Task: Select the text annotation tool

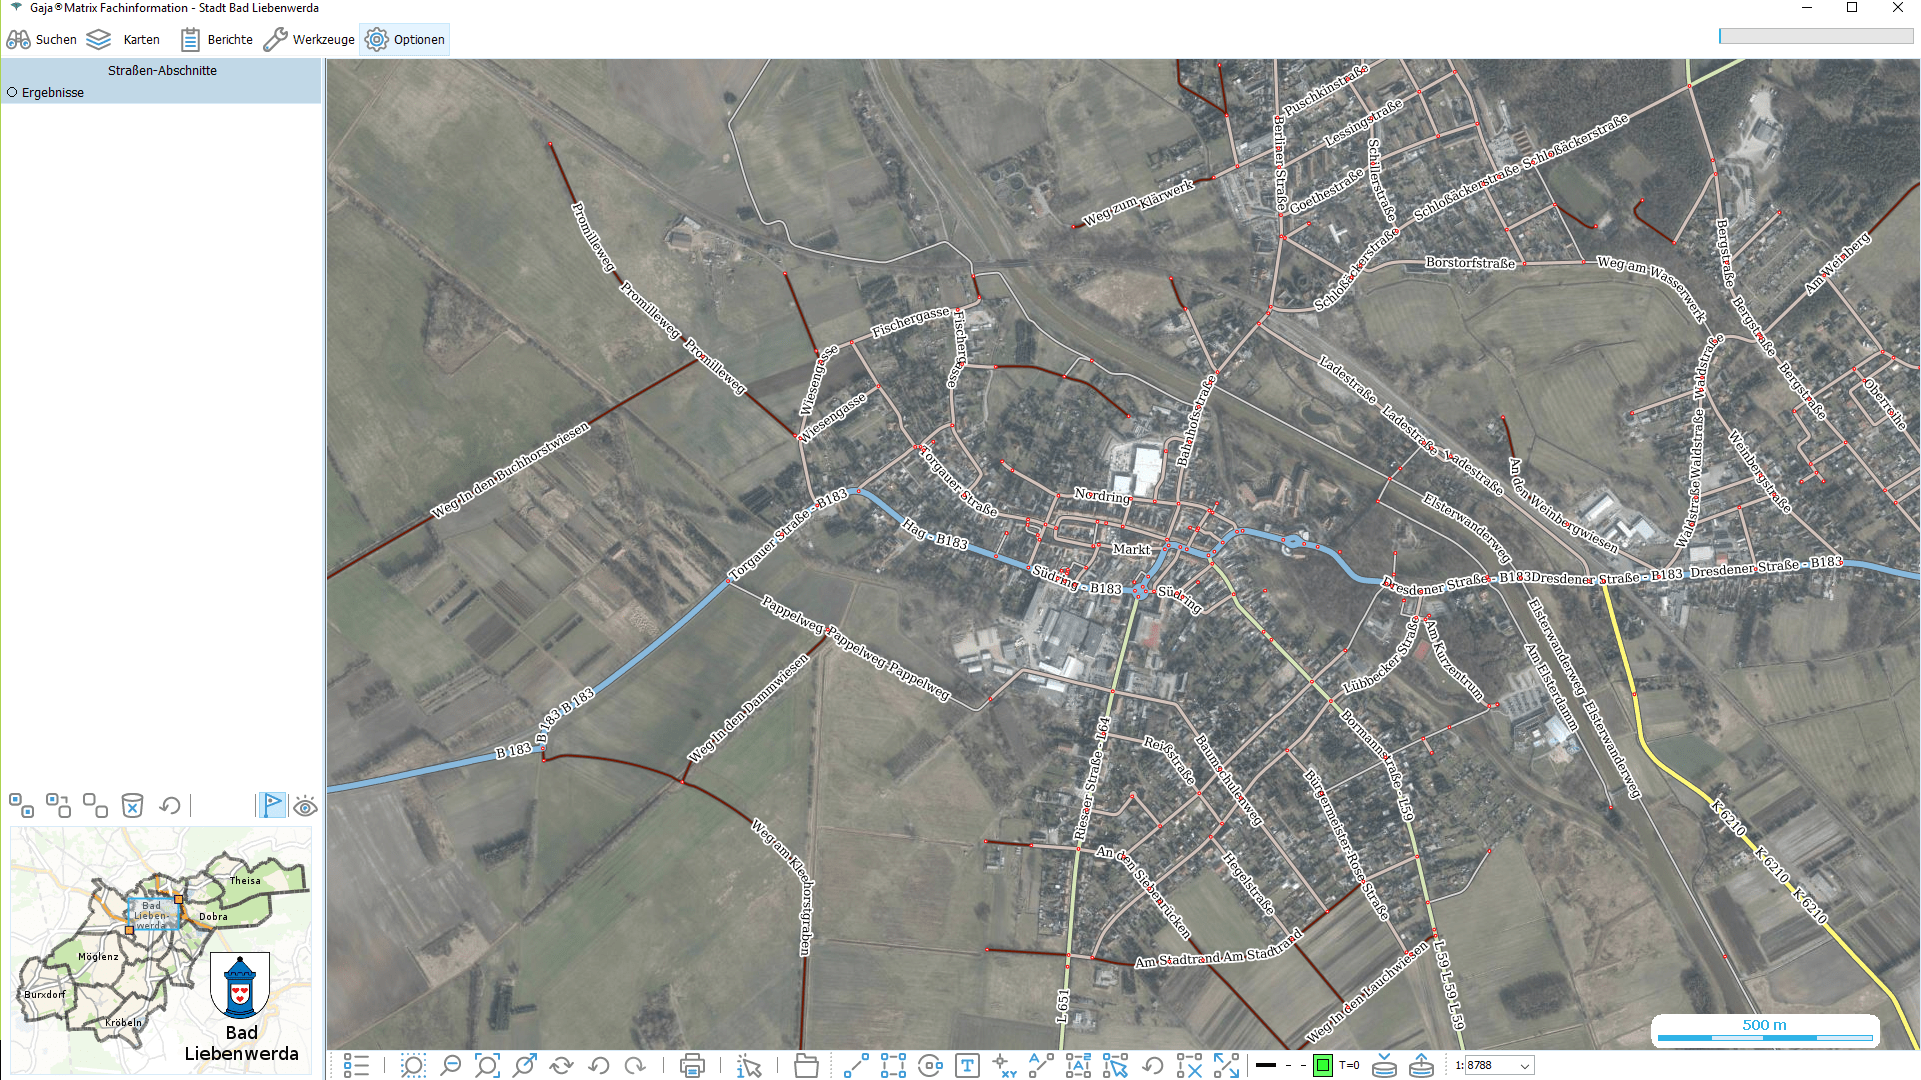Action: click(967, 1066)
